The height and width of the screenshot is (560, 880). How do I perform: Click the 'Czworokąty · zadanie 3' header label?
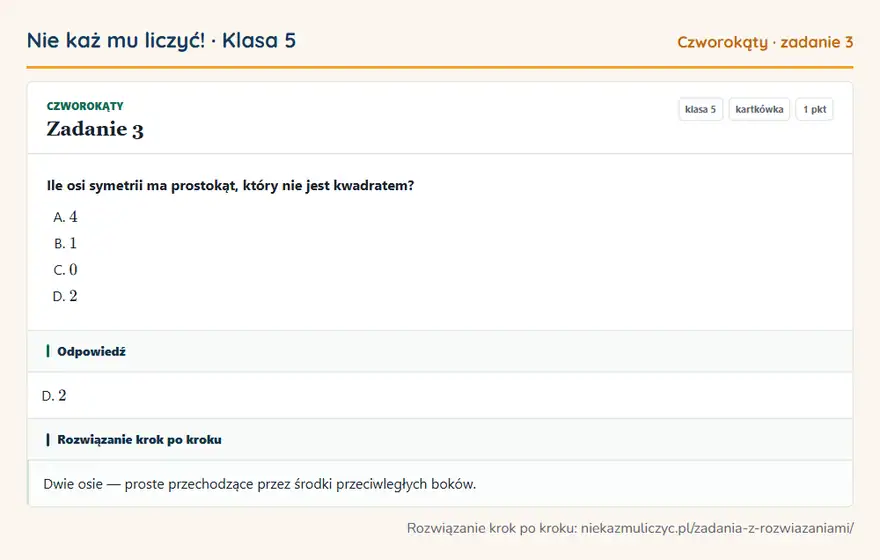point(765,42)
